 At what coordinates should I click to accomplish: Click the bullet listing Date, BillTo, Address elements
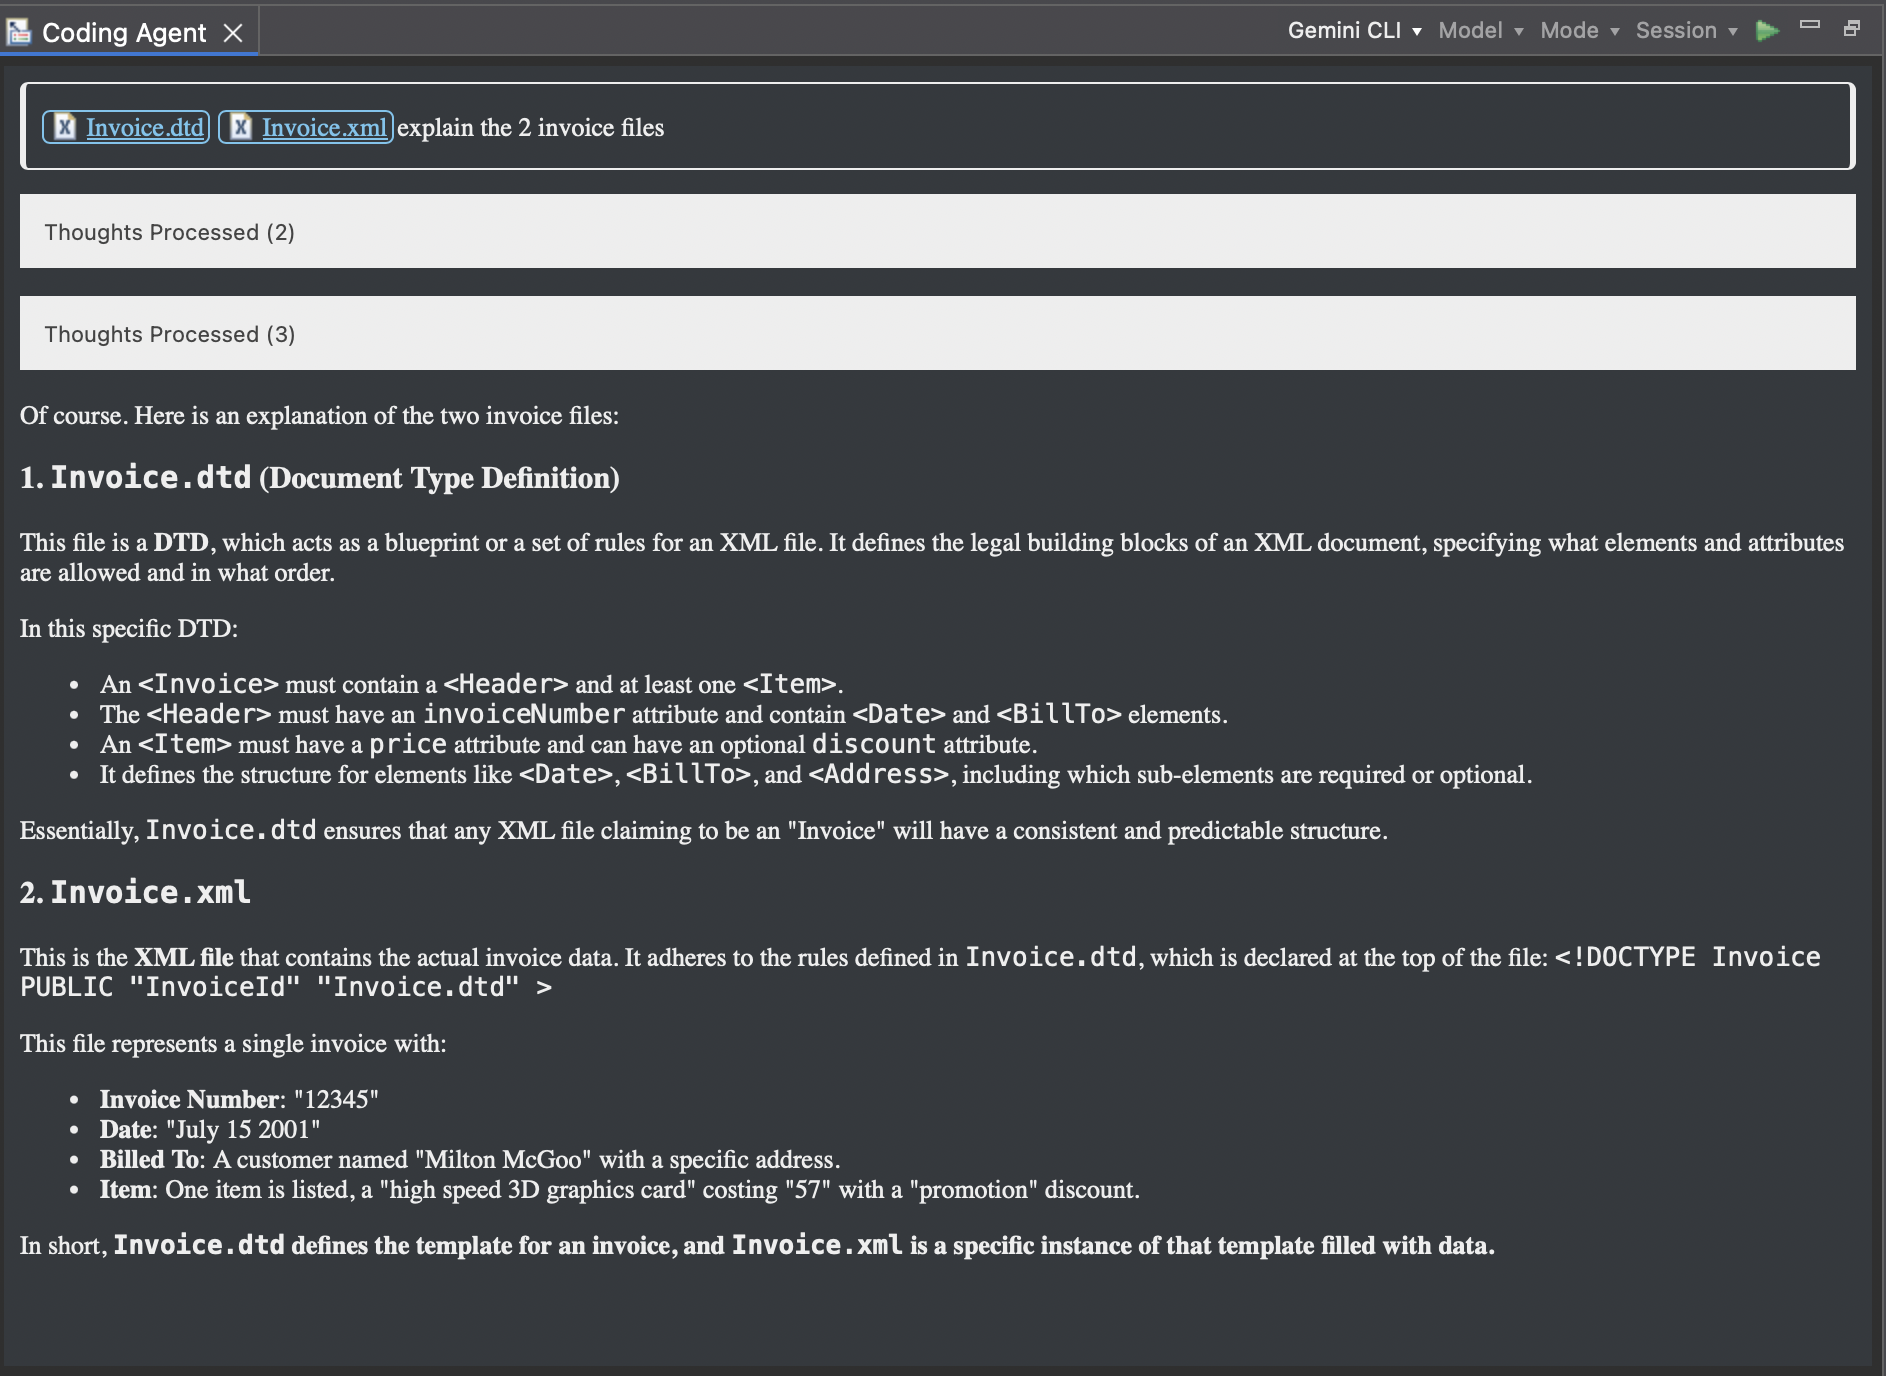pyautogui.click(x=816, y=774)
